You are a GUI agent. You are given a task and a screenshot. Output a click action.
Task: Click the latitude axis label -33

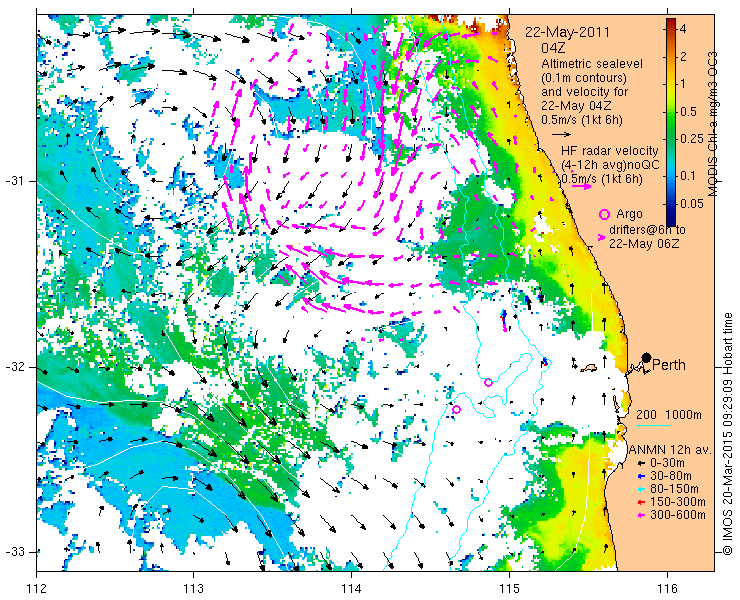[15, 552]
